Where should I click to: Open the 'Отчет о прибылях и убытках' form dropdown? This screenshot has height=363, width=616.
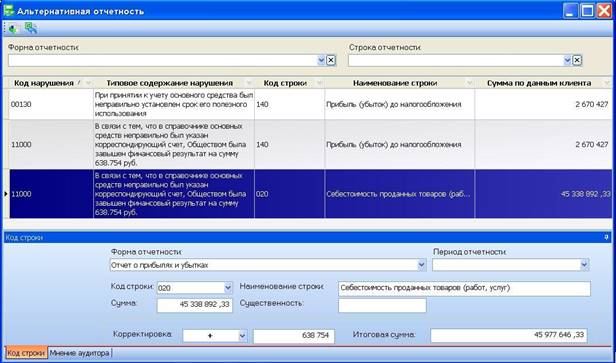click(422, 265)
